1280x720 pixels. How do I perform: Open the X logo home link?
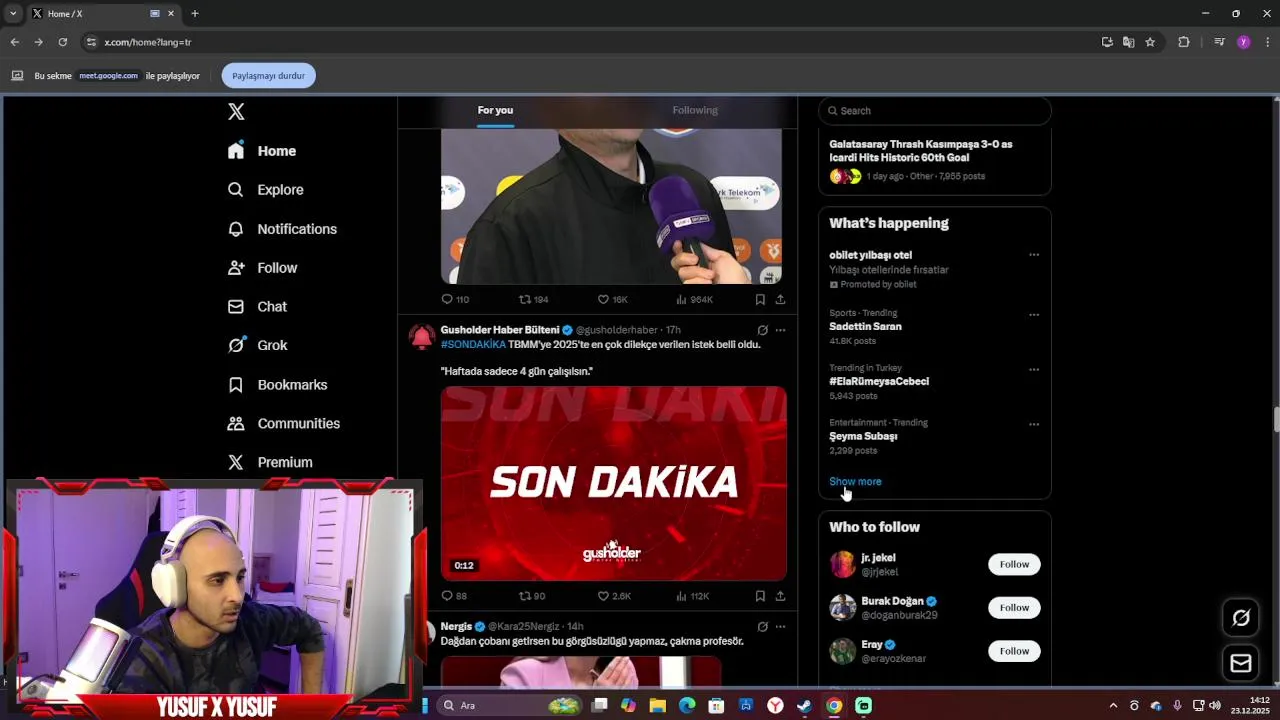click(236, 112)
